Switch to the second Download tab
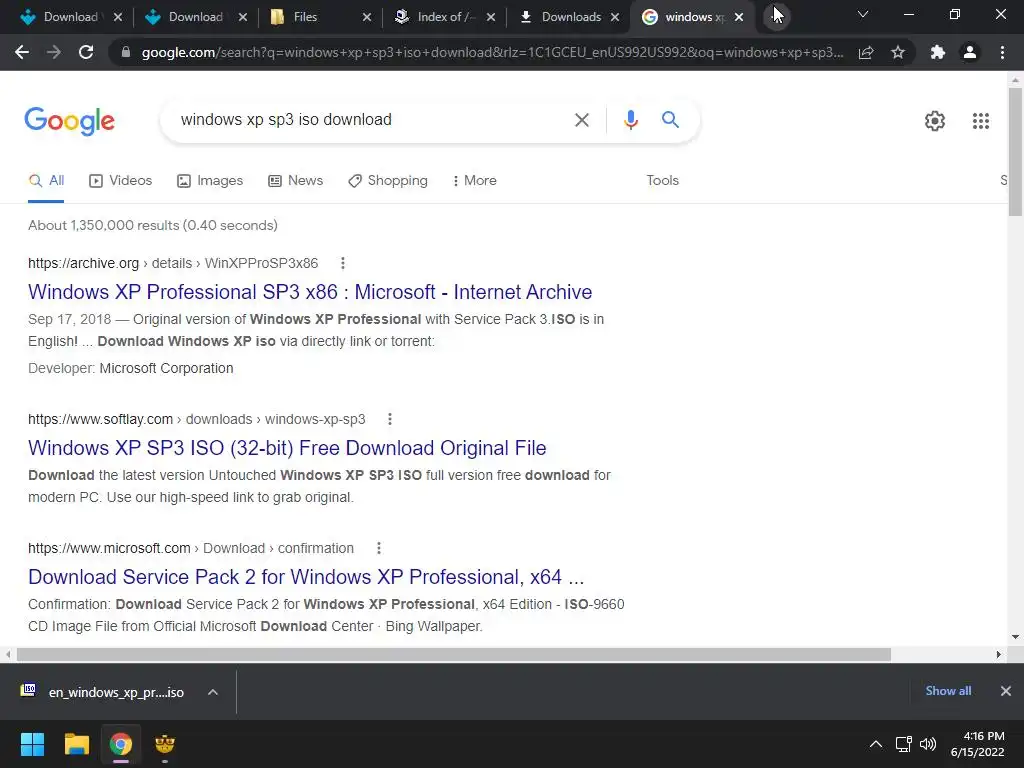Viewport: 1024px width, 768px height. click(185, 17)
